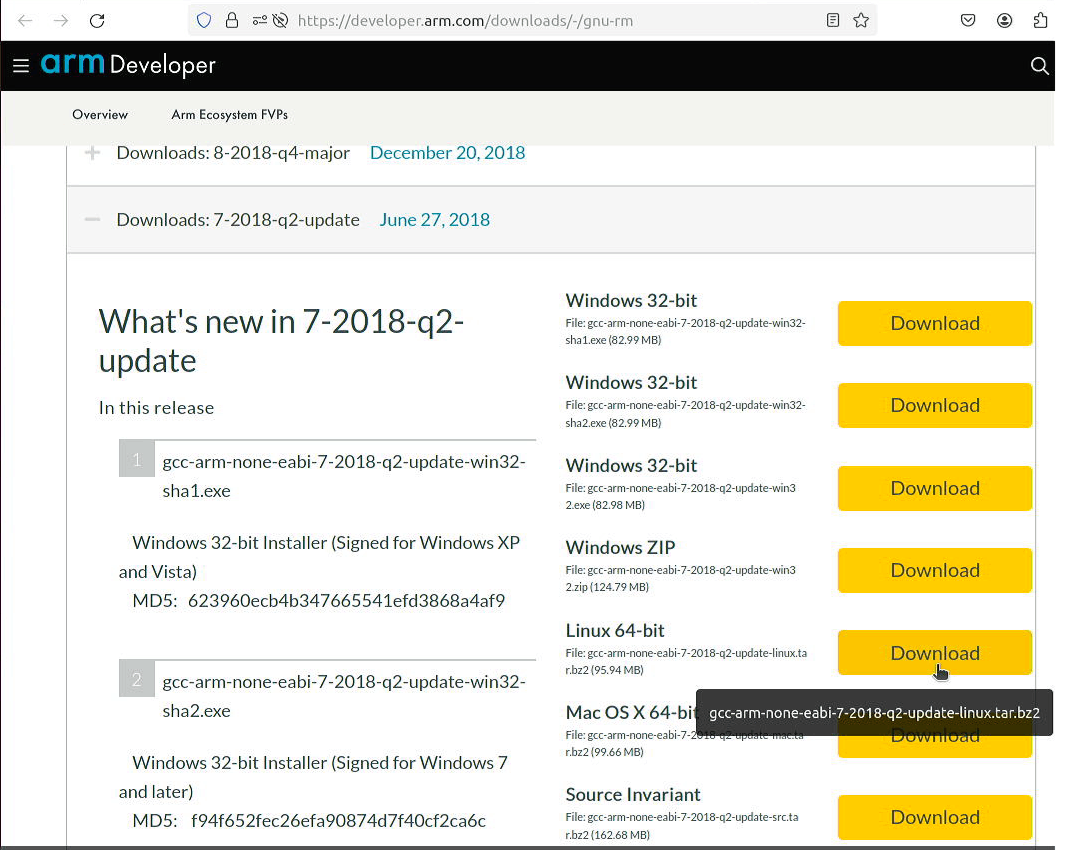Viewport: 1065px width, 850px height.
Task: Click the blocked autoplay icon in address bar
Action: pos(280,20)
